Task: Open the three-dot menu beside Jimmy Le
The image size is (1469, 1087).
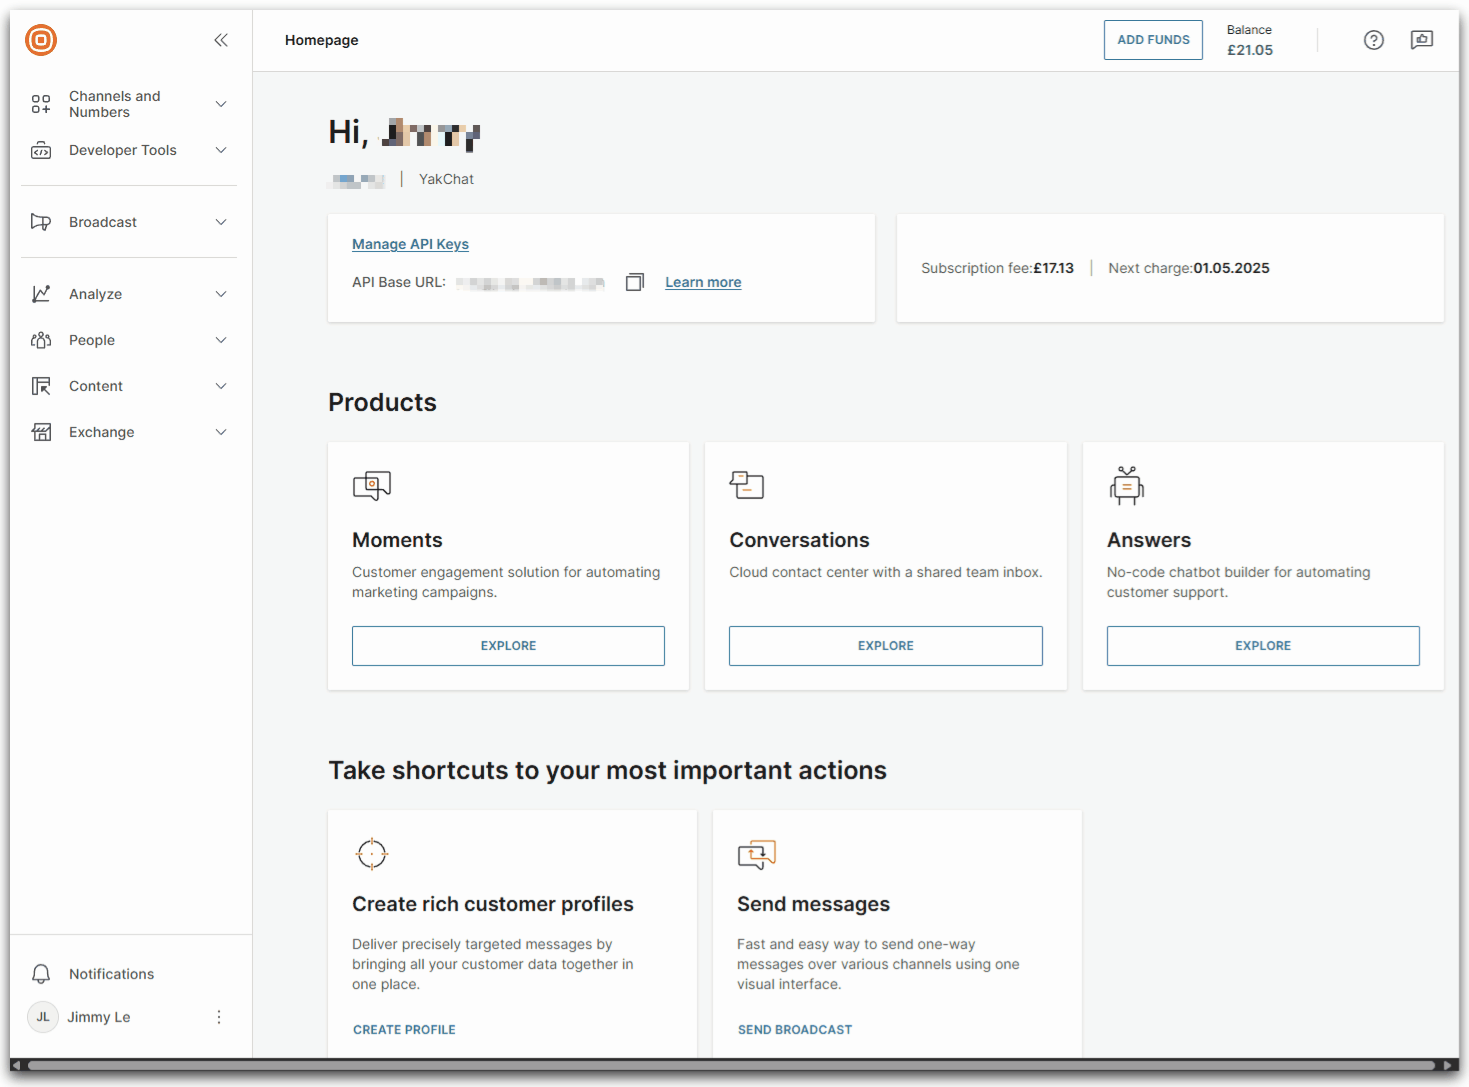Action: point(219,1017)
